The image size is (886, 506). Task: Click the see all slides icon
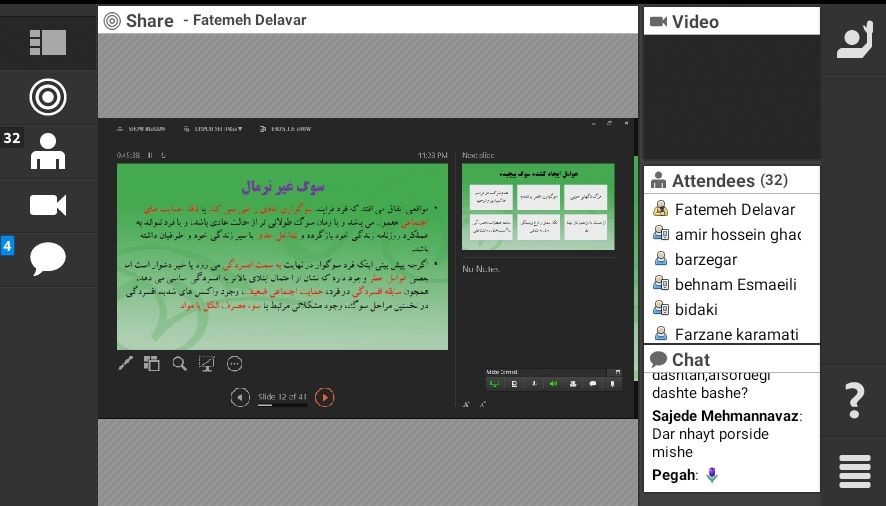(x=152, y=364)
